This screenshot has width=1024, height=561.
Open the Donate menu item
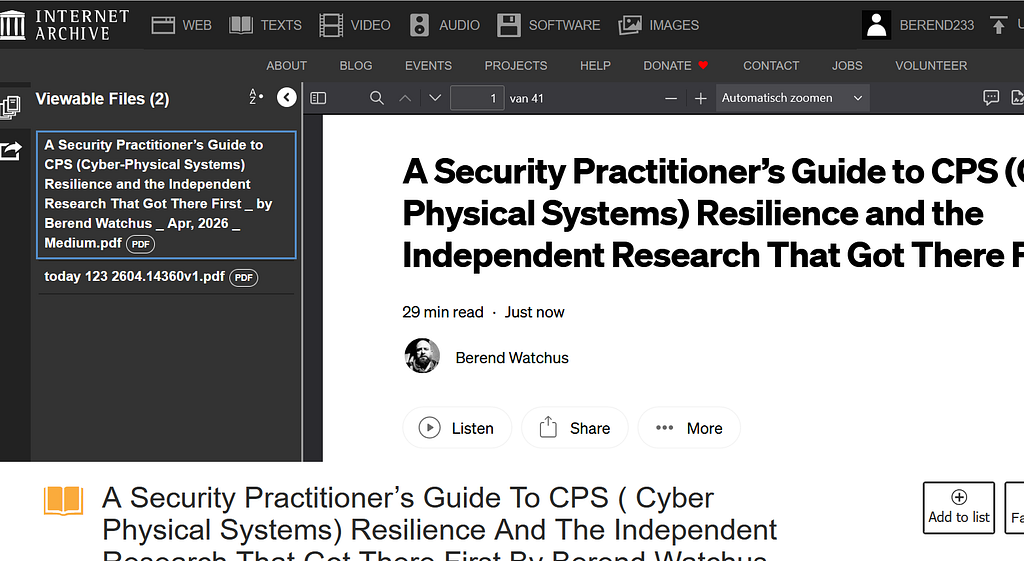(x=675, y=66)
